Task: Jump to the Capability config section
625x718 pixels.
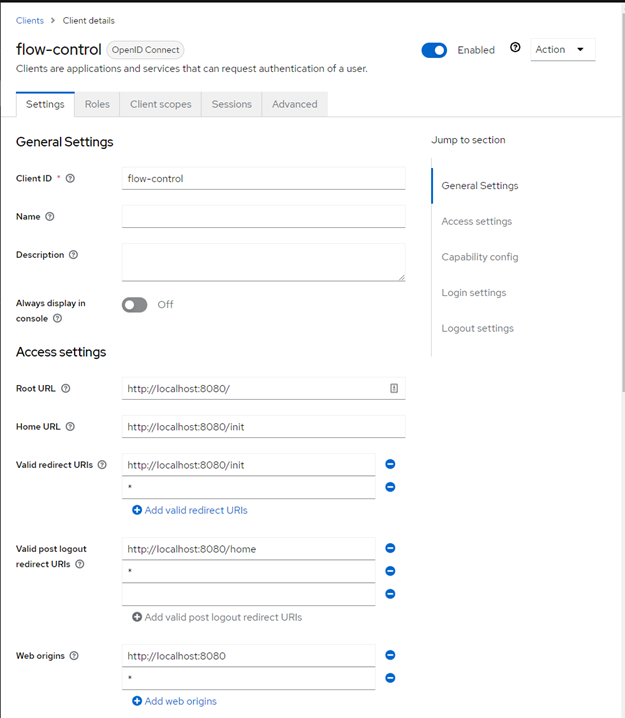Action: [479, 257]
